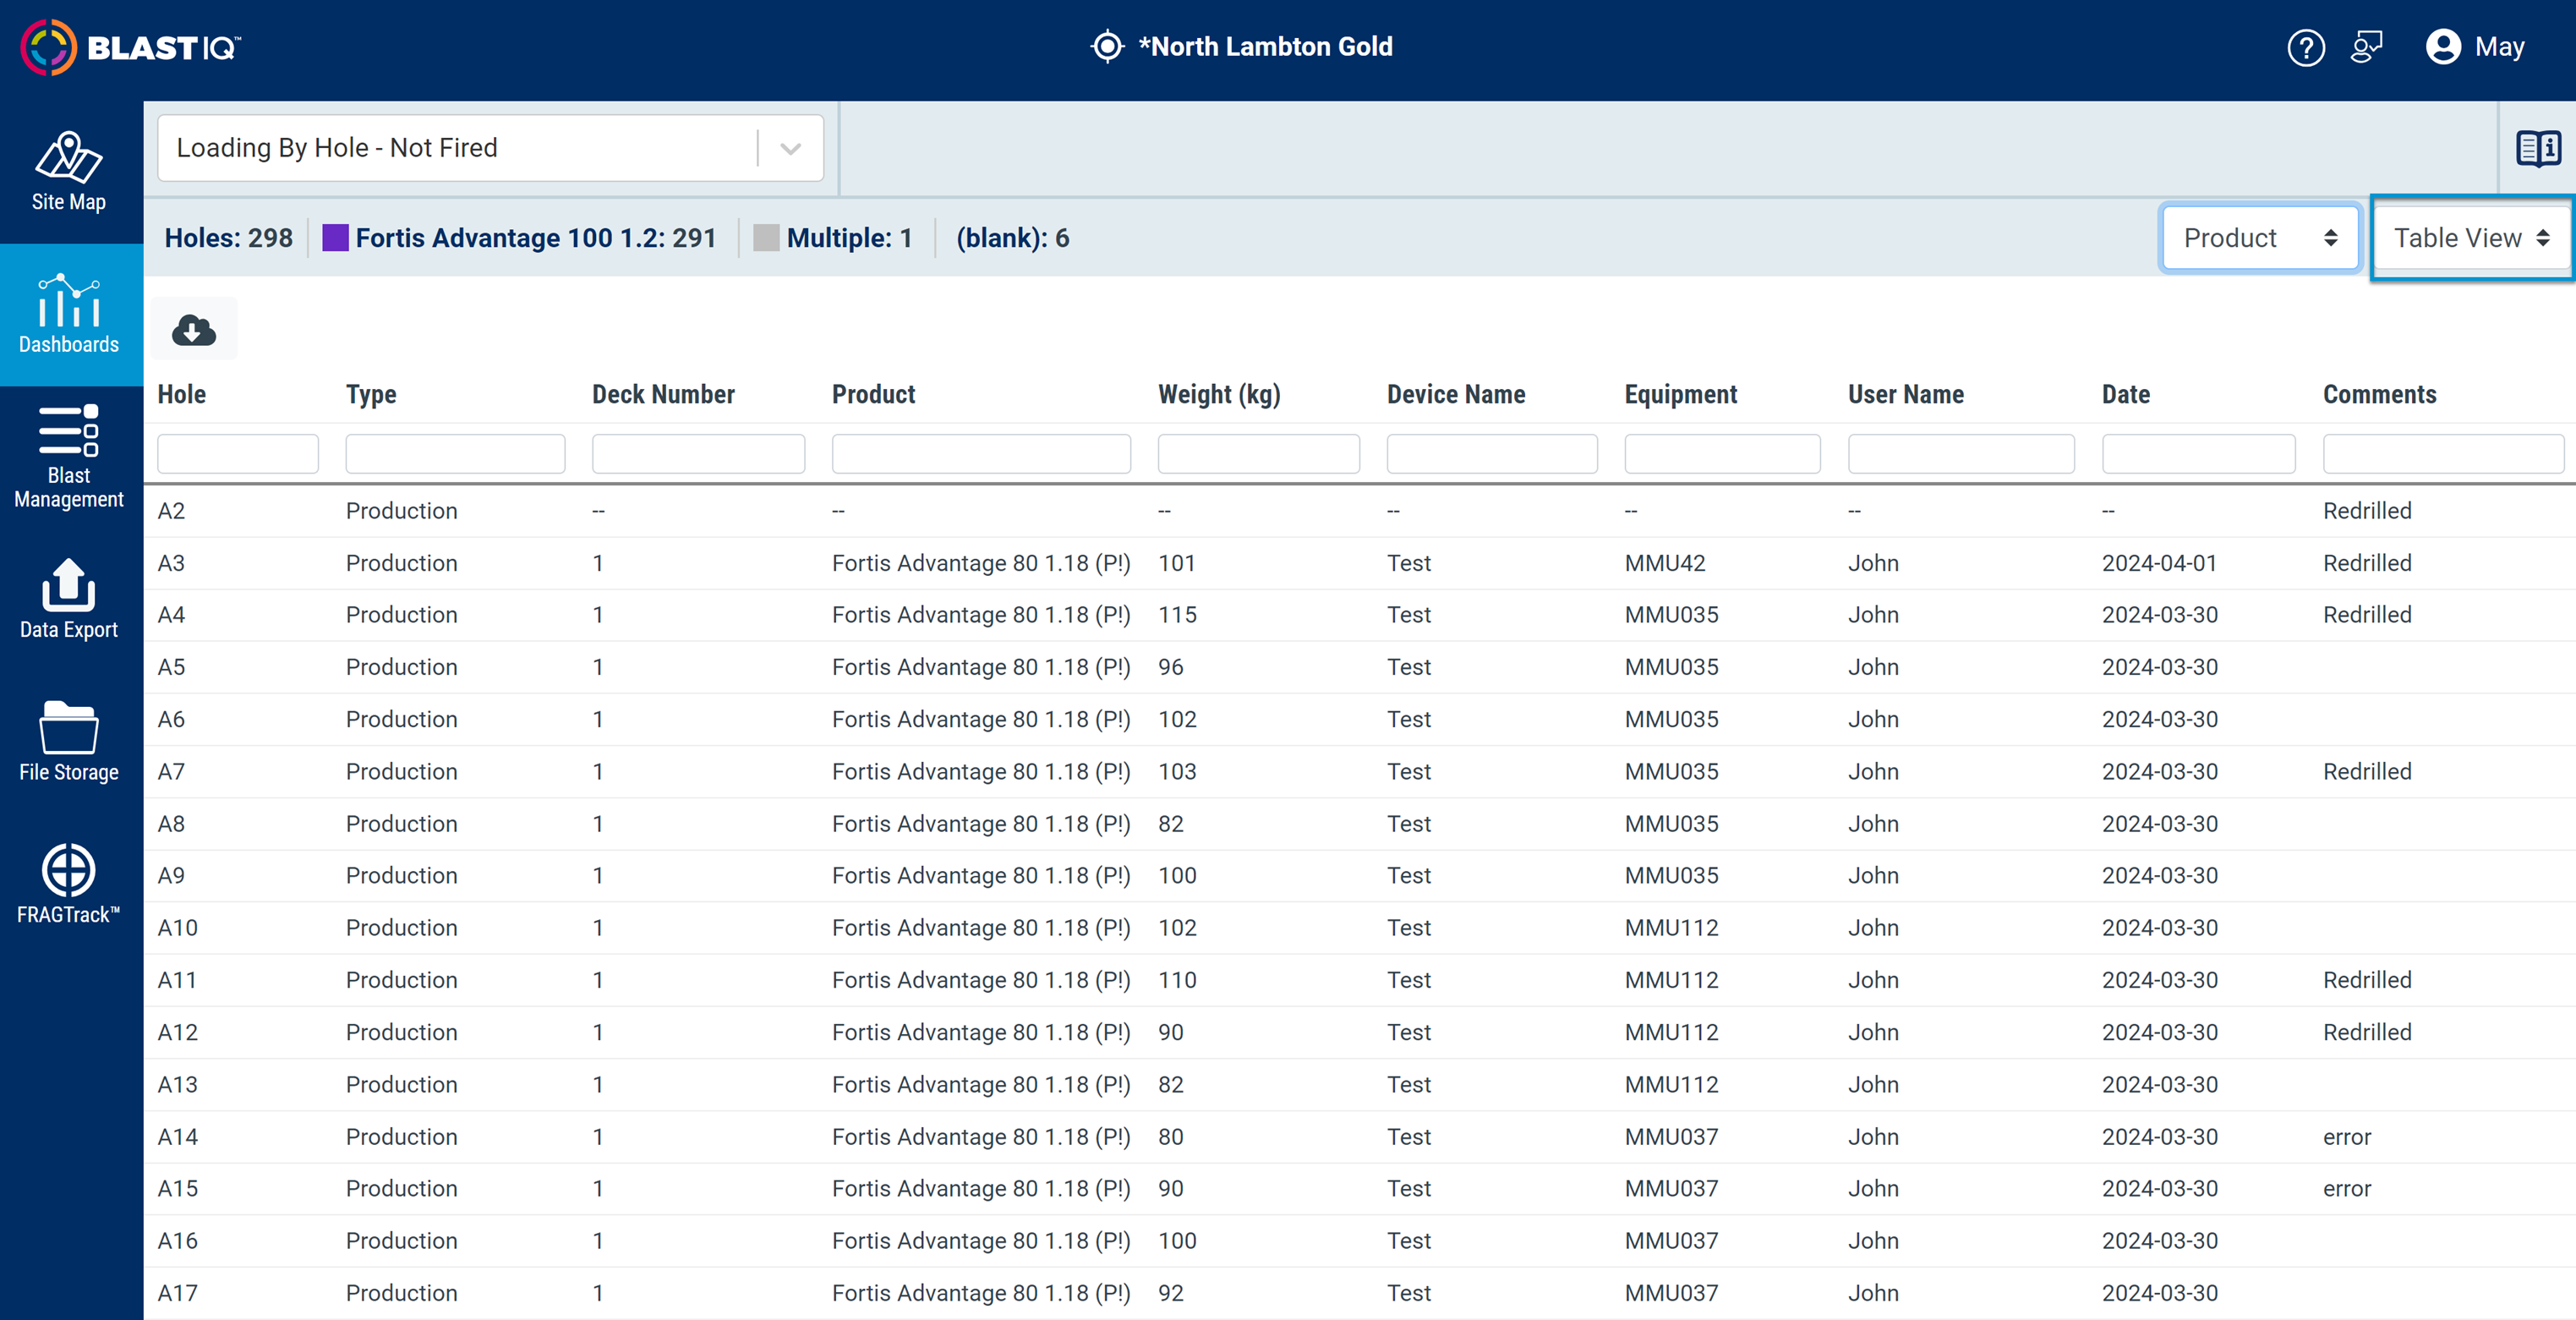
Task: Focus the Hole filter field
Action: click(238, 453)
